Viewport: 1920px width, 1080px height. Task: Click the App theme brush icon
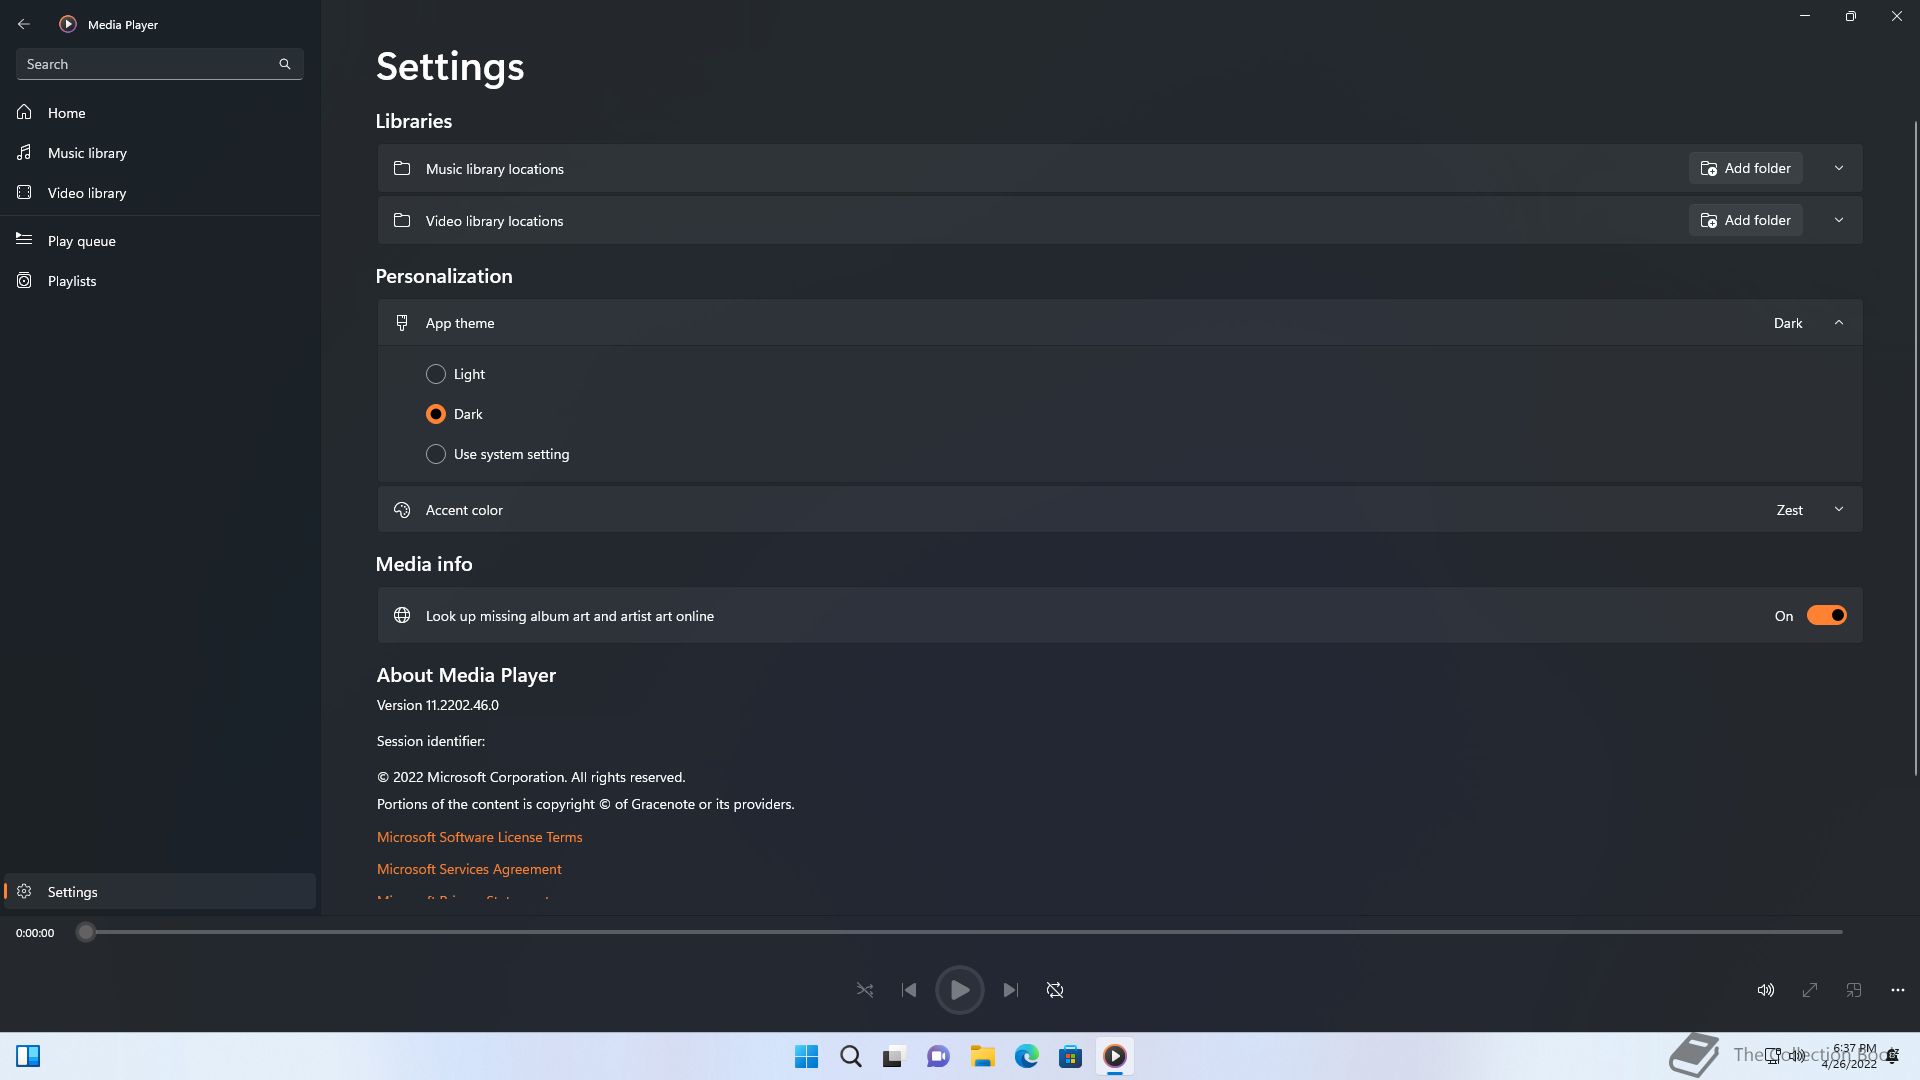[x=402, y=323]
